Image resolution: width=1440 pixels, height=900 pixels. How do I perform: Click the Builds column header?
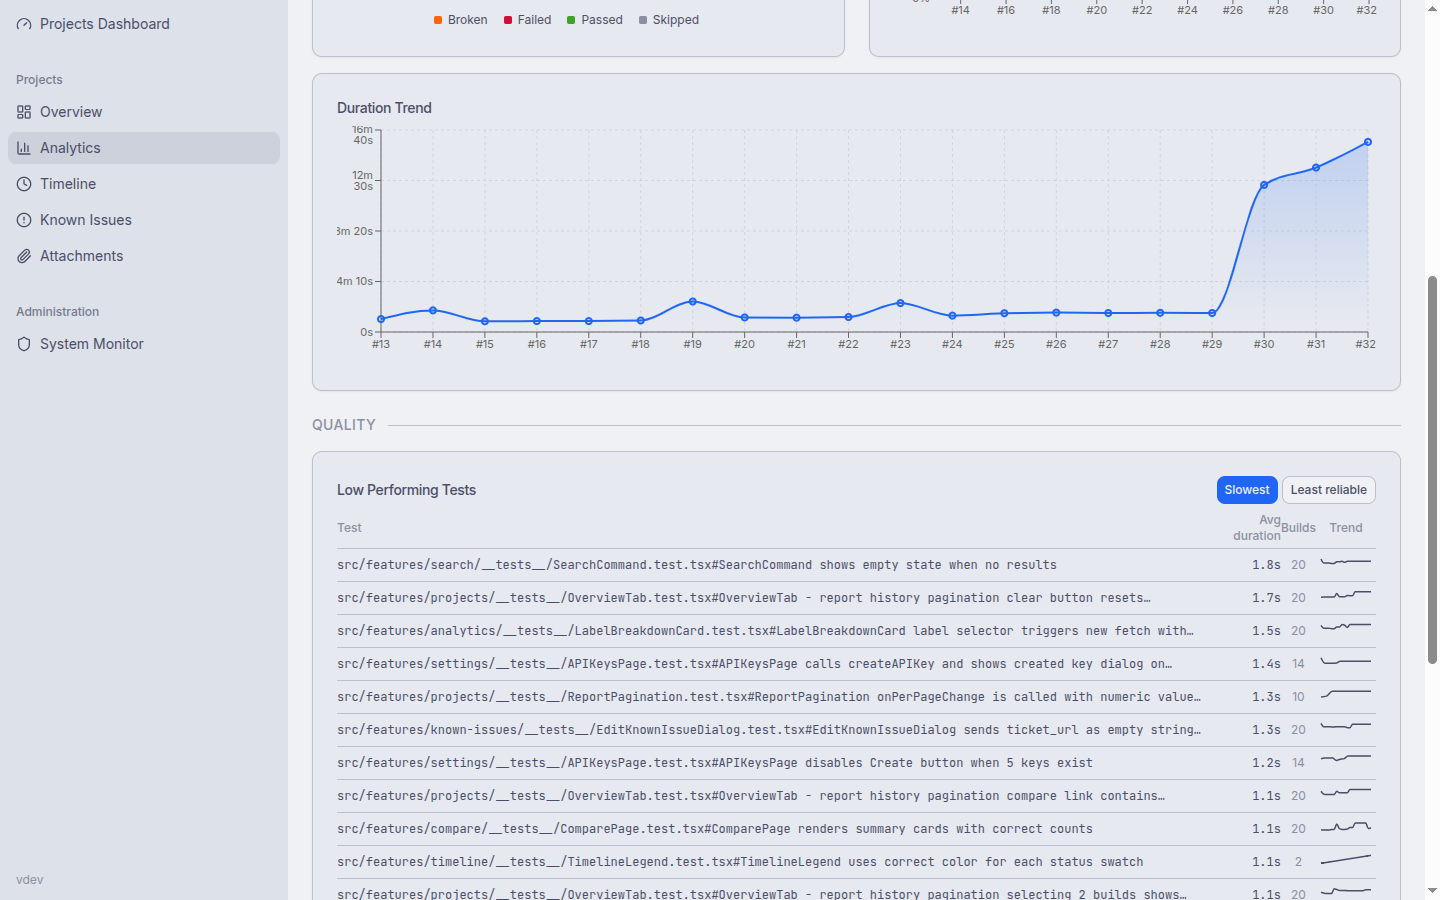pos(1298,528)
